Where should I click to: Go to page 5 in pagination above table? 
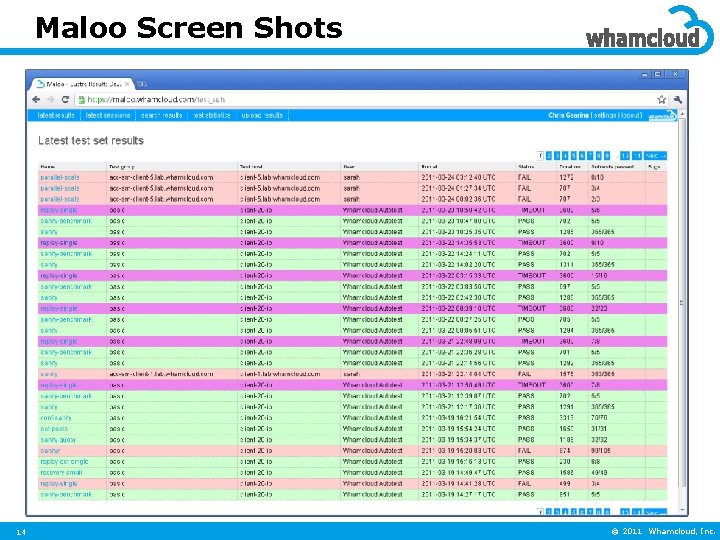point(574,156)
